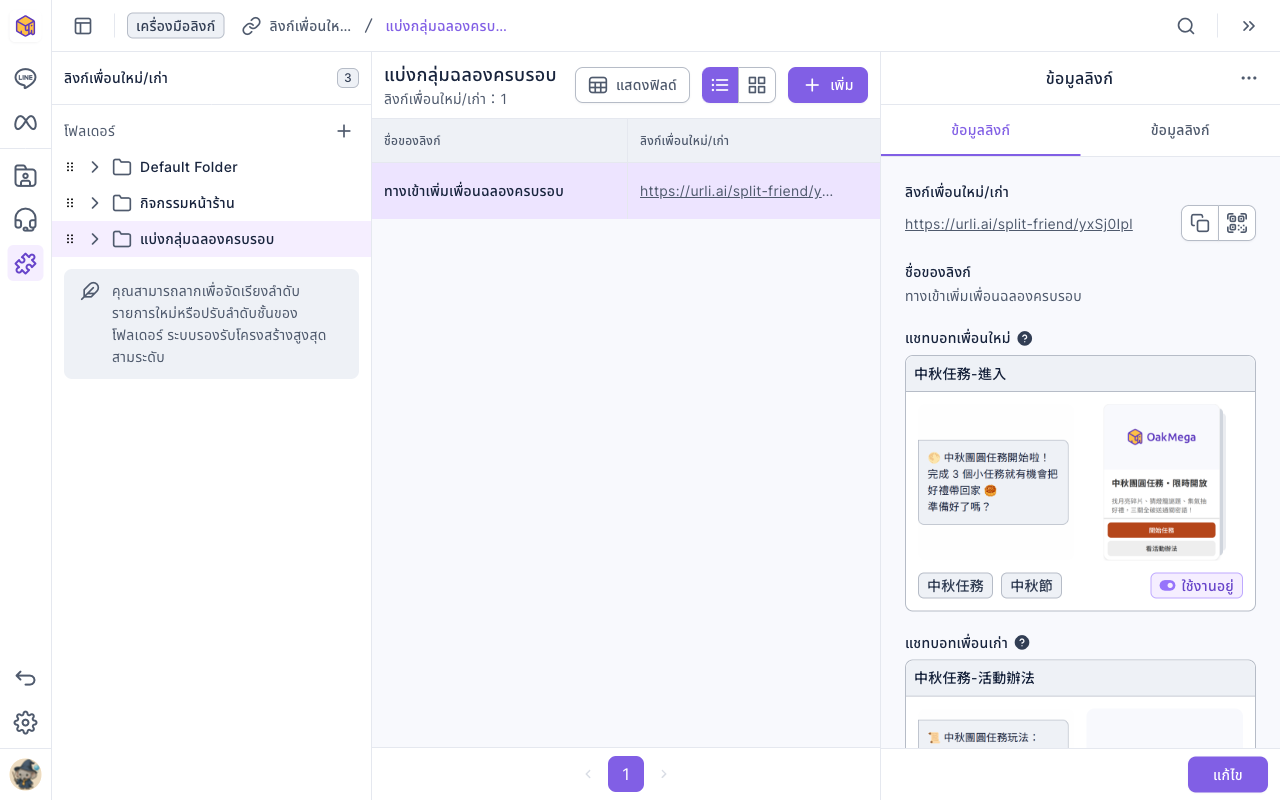Open the Meta icon in sidebar
The height and width of the screenshot is (800, 1280).
25,122
